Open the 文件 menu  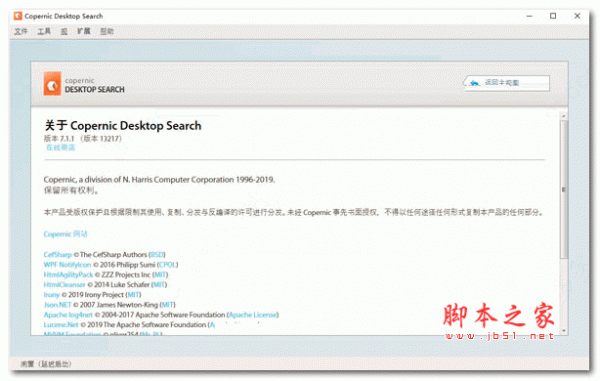click(x=21, y=31)
